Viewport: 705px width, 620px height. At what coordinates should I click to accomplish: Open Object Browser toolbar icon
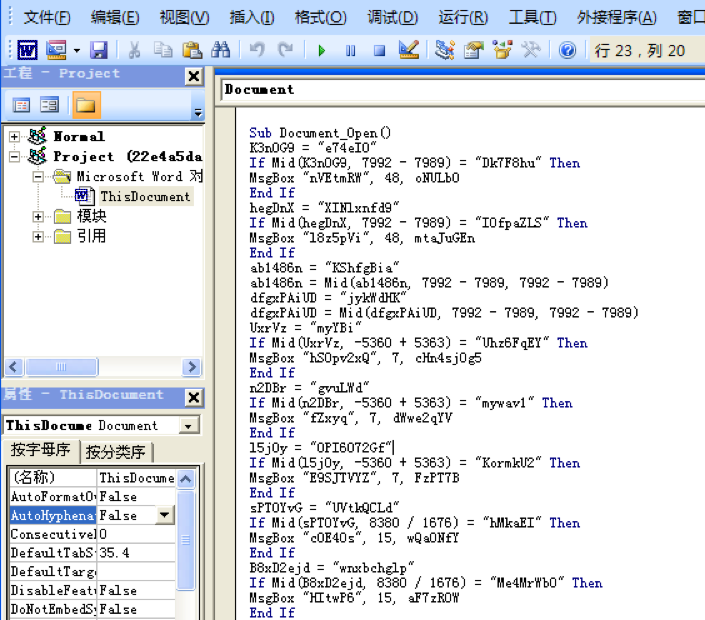[503, 50]
